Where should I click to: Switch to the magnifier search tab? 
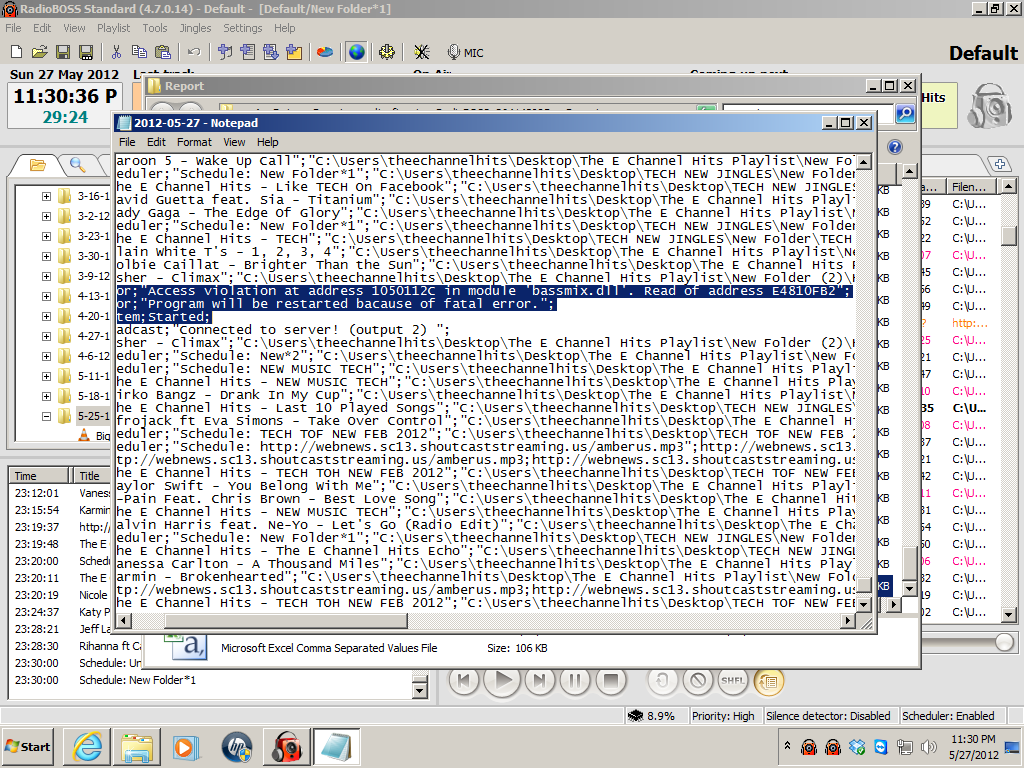pyautogui.click(x=78, y=165)
